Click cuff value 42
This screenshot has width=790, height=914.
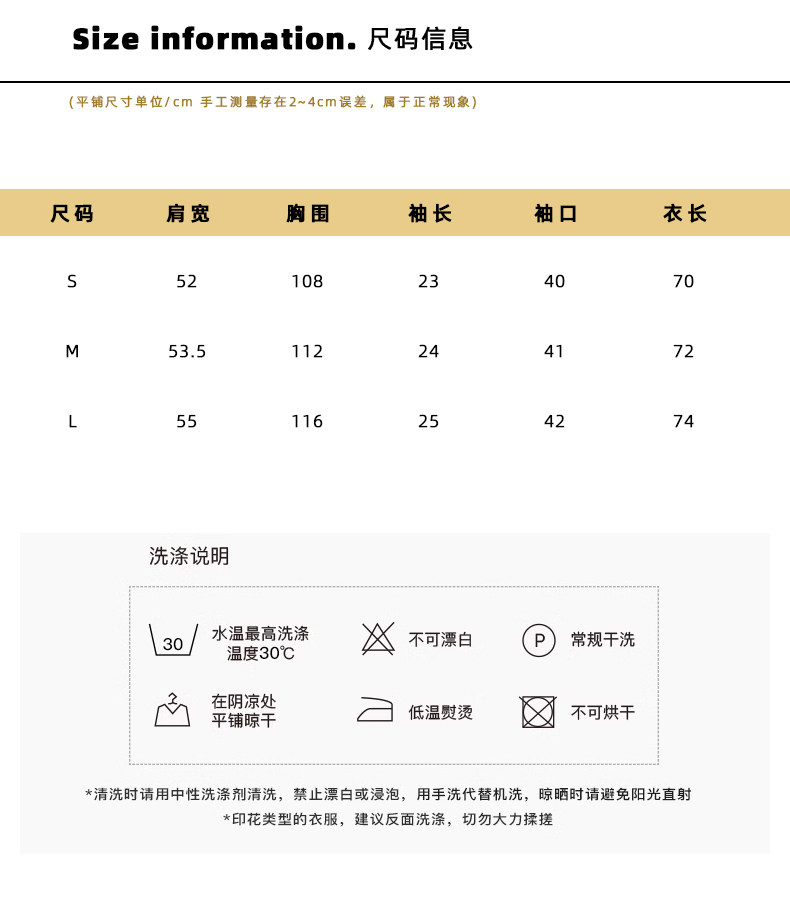tap(554, 421)
